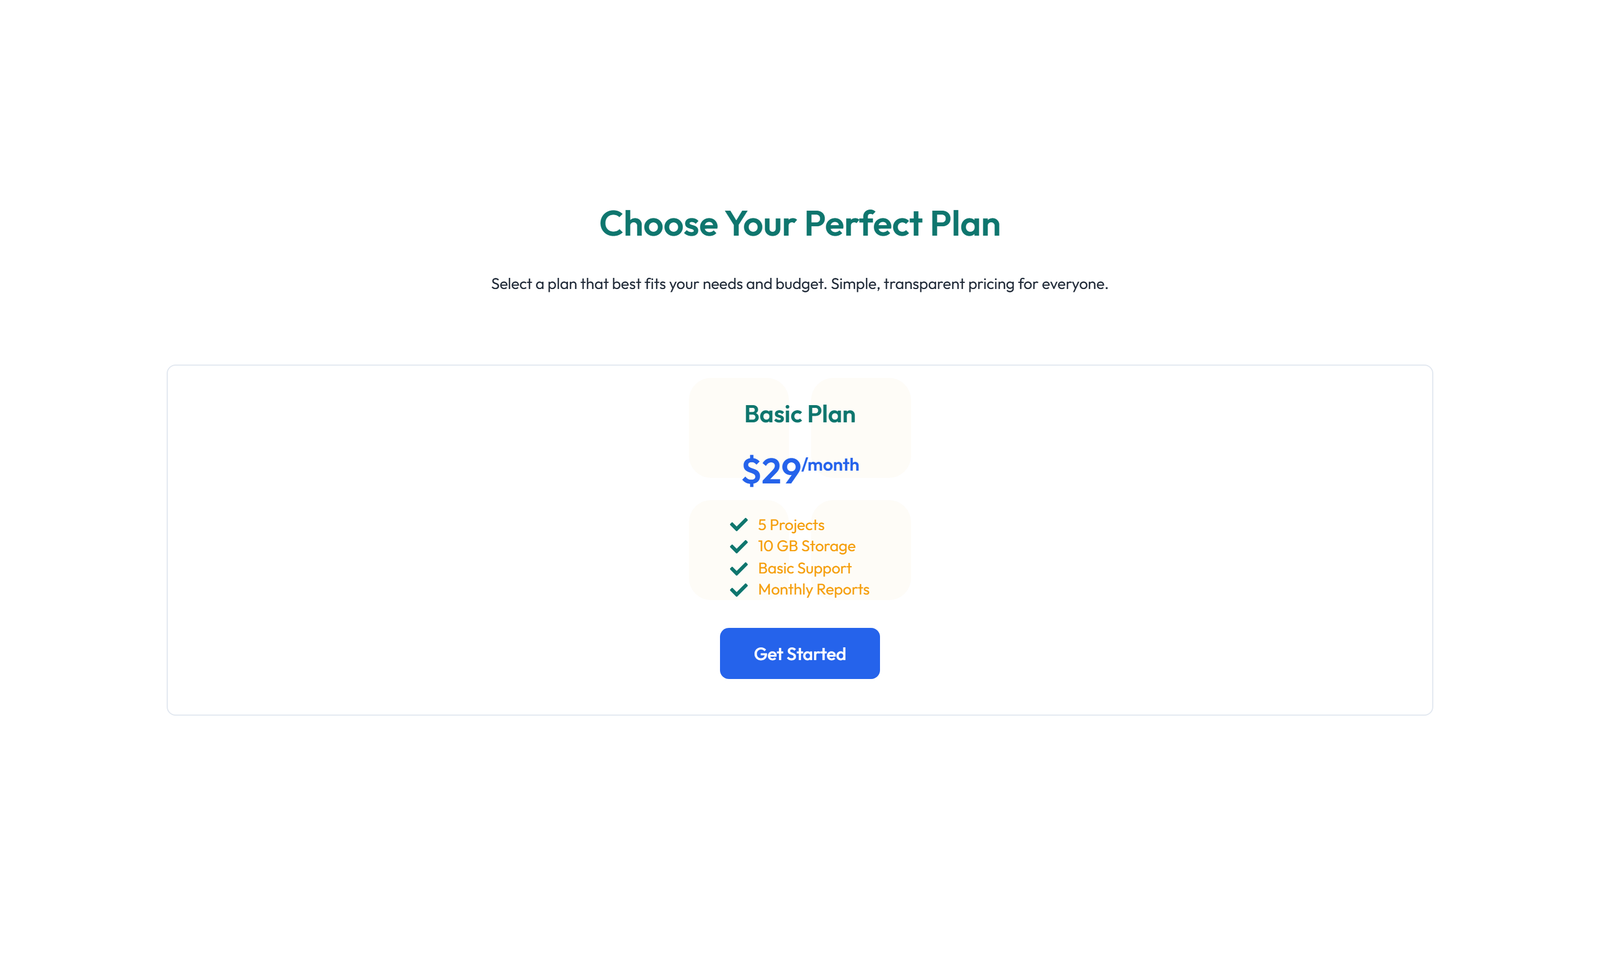
Task: Select the 5 Projects feature entry
Action: tap(790, 524)
